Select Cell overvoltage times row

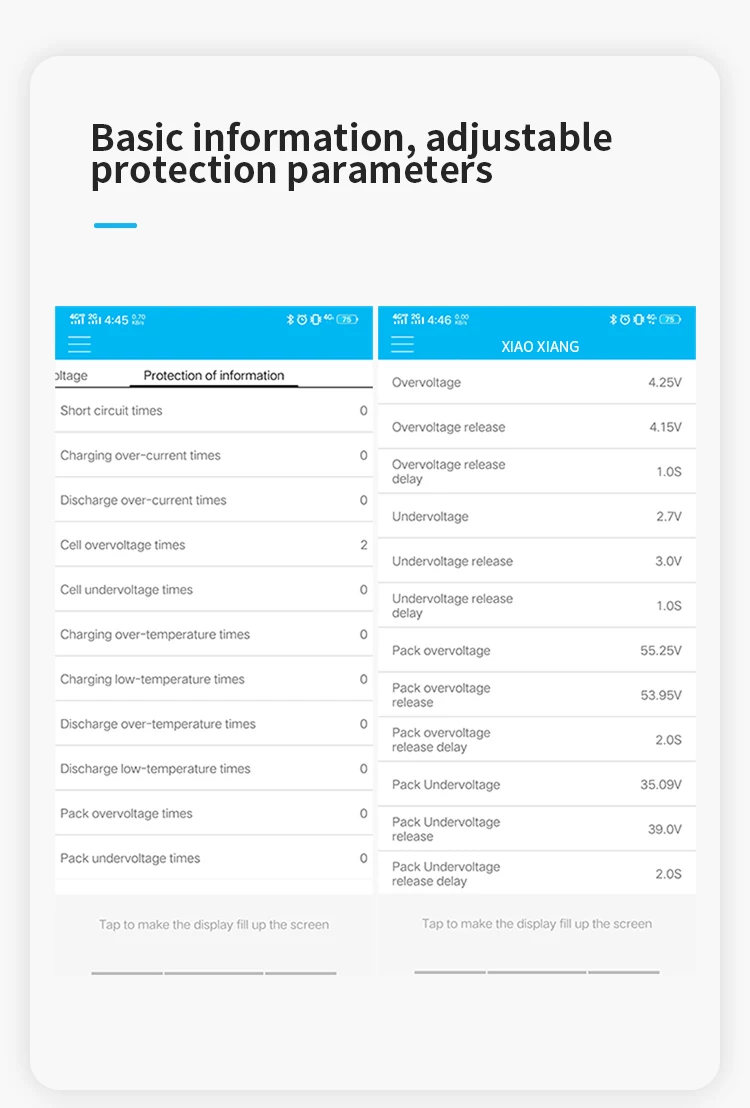[x=214, y=545]
